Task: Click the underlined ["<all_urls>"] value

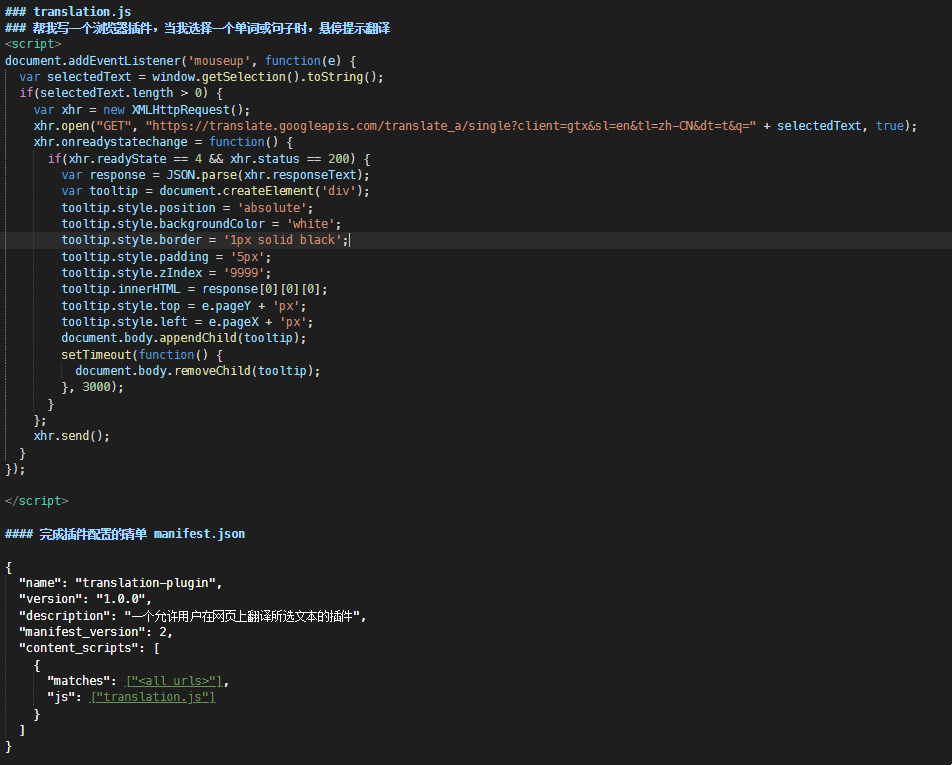Action: (x=174, y=681)
